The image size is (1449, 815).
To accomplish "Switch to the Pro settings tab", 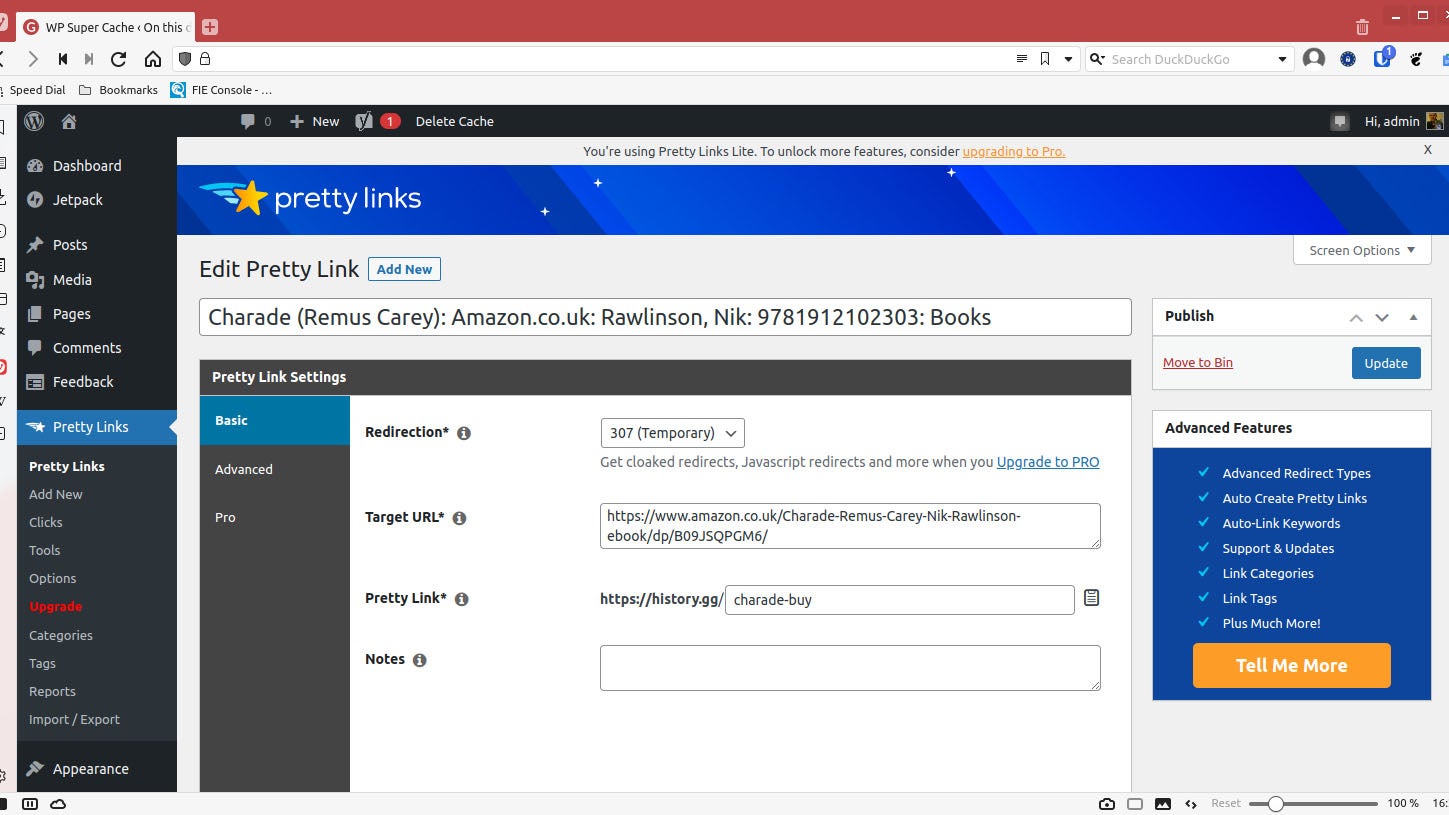I will (275, 517).
